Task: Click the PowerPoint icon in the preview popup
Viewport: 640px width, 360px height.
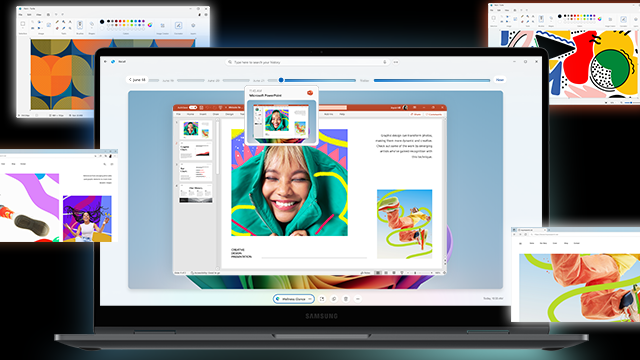Action: tap(310, 93)
